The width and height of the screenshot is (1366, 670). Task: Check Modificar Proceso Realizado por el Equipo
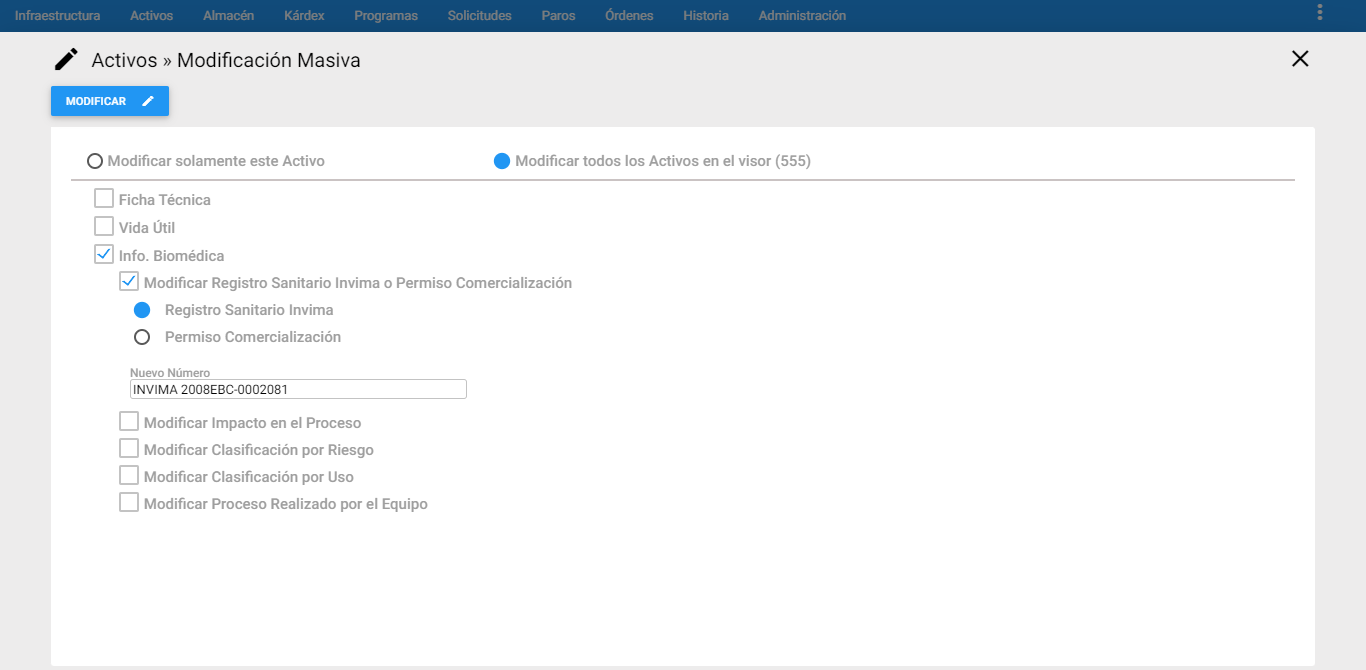click(128, 502)
